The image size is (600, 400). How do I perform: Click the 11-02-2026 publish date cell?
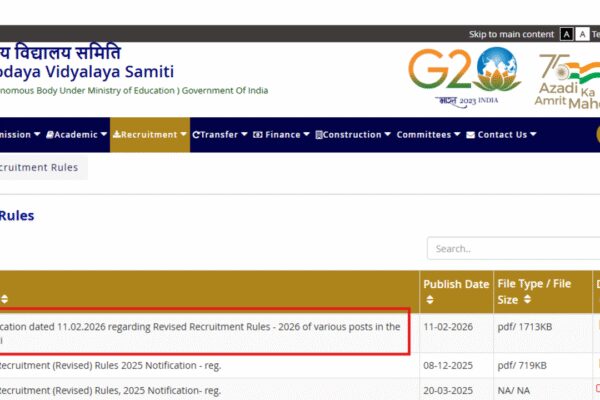coord(448,327)
